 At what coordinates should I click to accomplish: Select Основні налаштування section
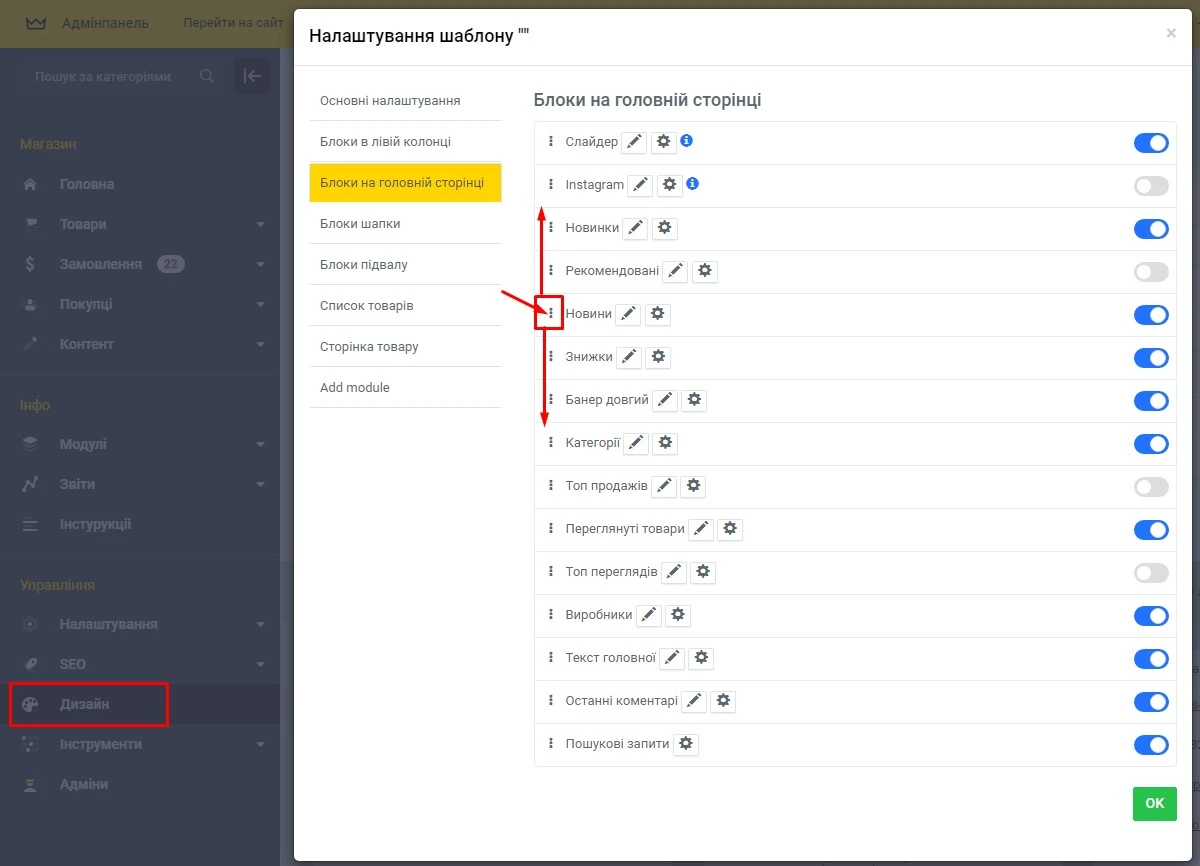[x=390, y=100]
